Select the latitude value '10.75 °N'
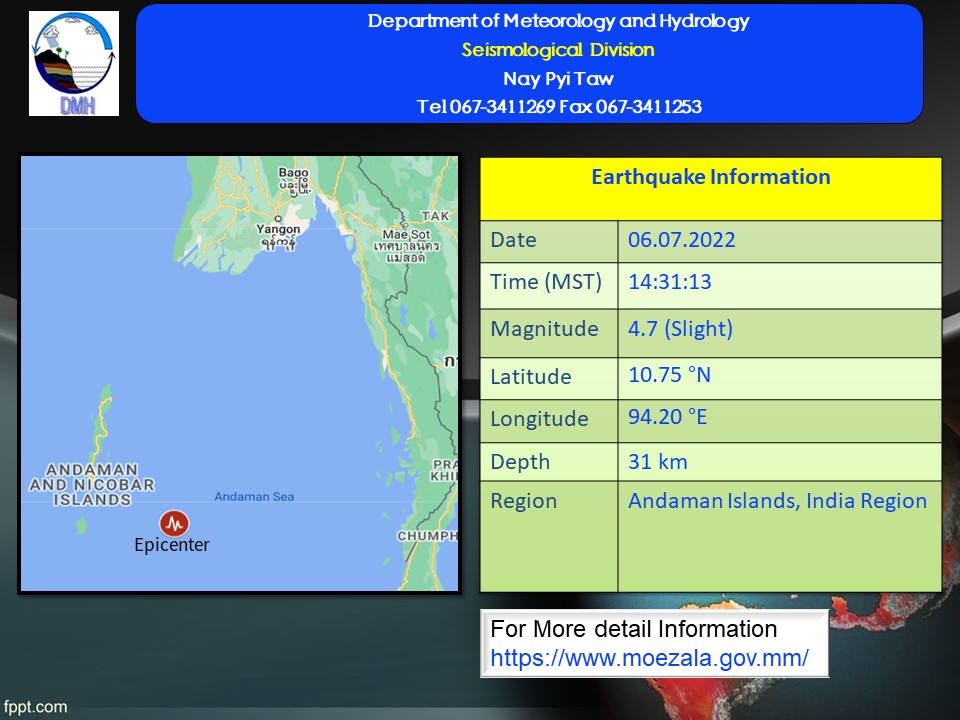The width and height of the screenshot is (960, 720). tap(669, 375)
